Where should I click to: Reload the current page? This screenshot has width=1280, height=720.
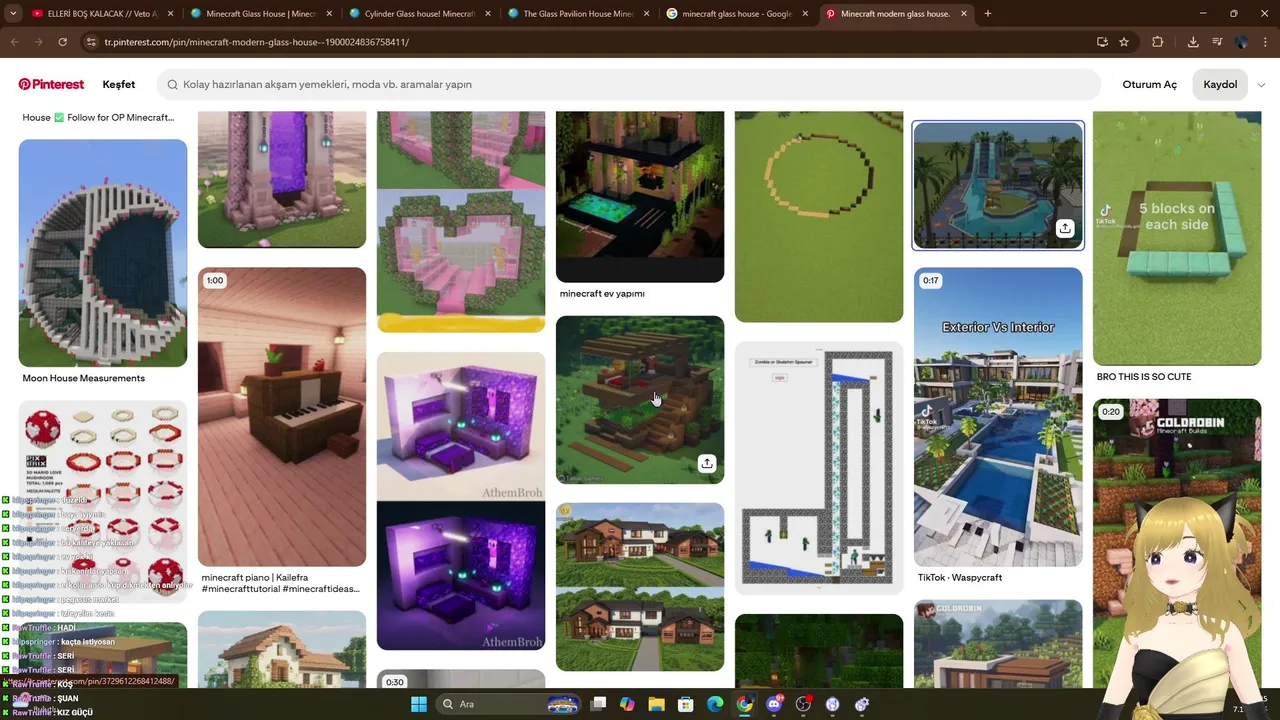(62, 42)
